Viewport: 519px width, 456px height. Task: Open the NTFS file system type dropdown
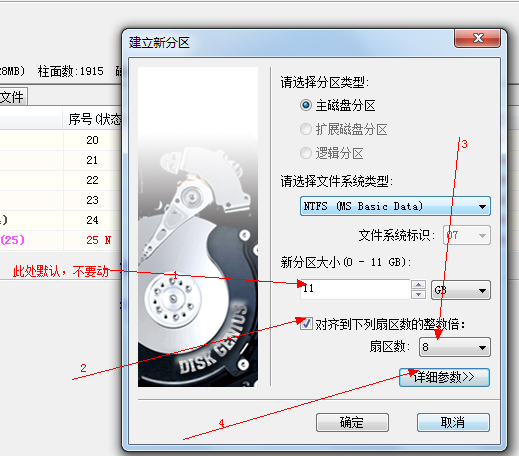(x=395, y=206)
